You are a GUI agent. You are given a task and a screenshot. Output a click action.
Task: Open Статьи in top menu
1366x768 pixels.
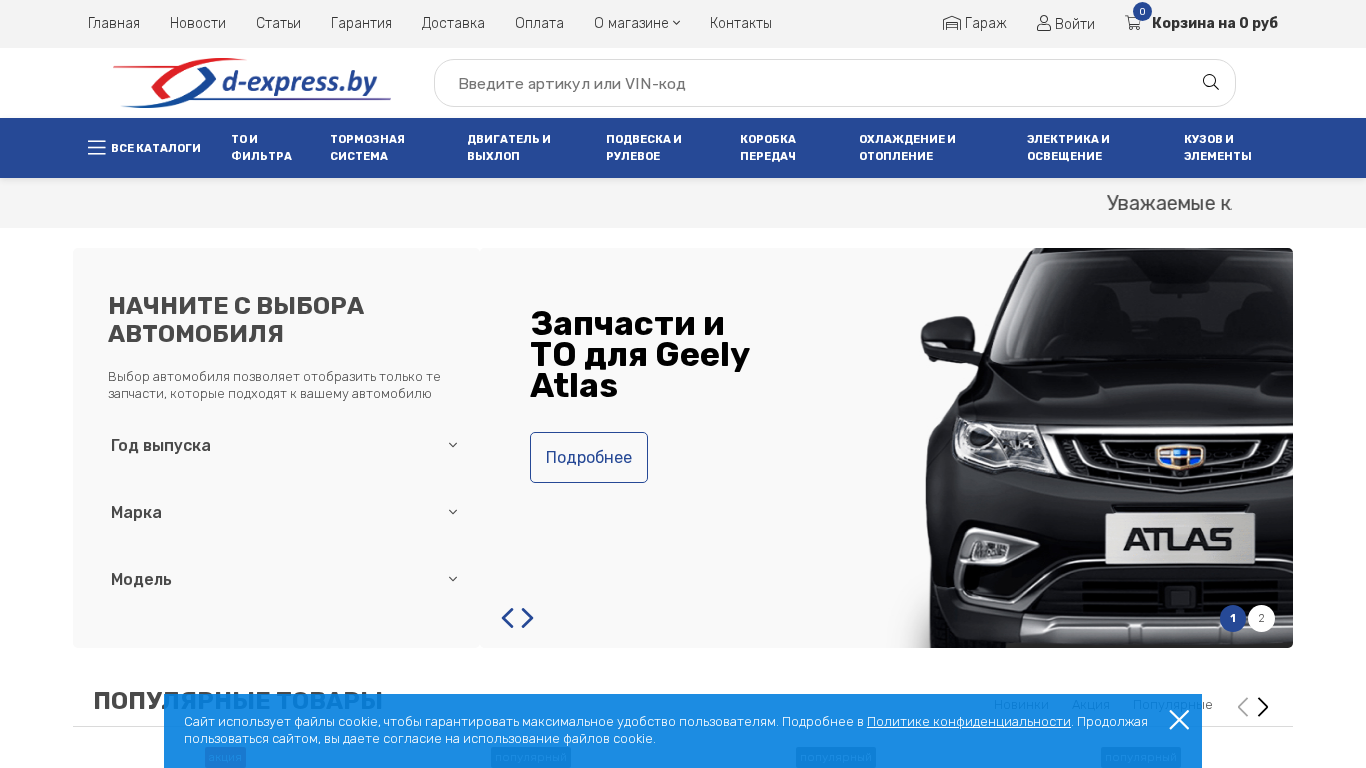[278, 23]
